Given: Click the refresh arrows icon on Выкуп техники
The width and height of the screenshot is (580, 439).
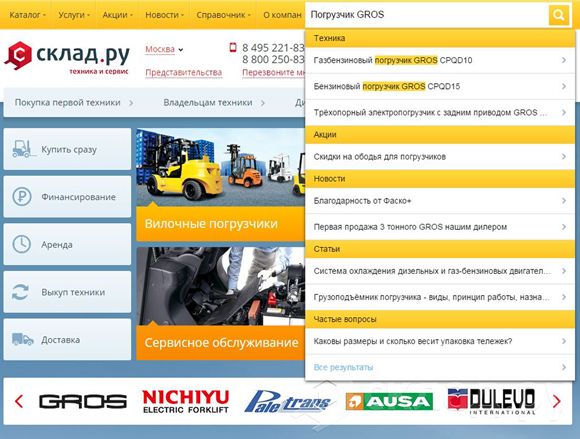Looking at the screenshot, I should click(x=20, y=292).
